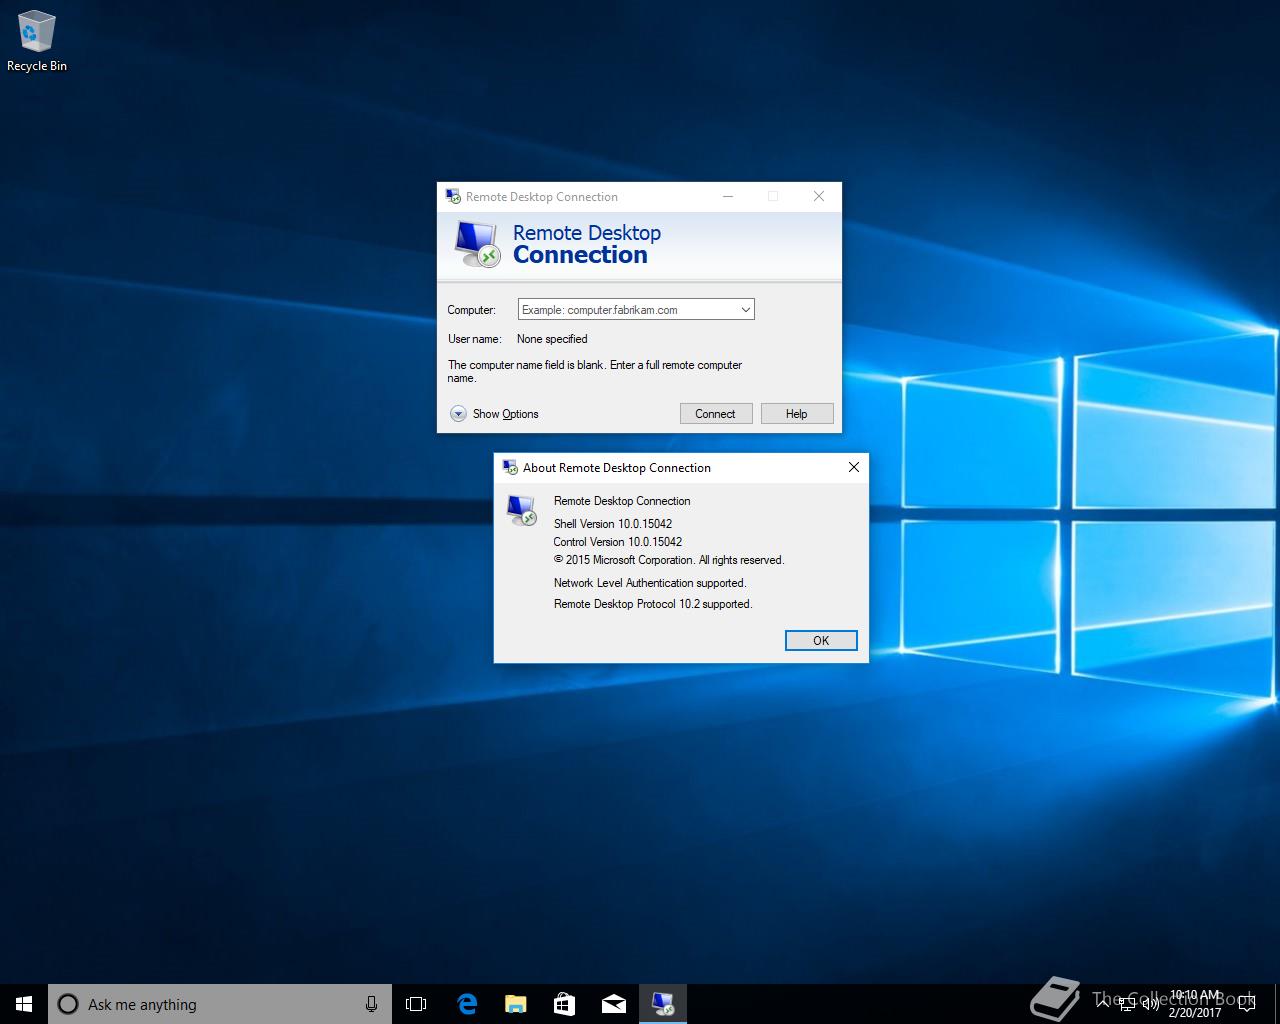Click the 'computer name field is blank' message
Viewport: 1280px width, 1024px height.
pyautogui.click(x=595, y=371)
